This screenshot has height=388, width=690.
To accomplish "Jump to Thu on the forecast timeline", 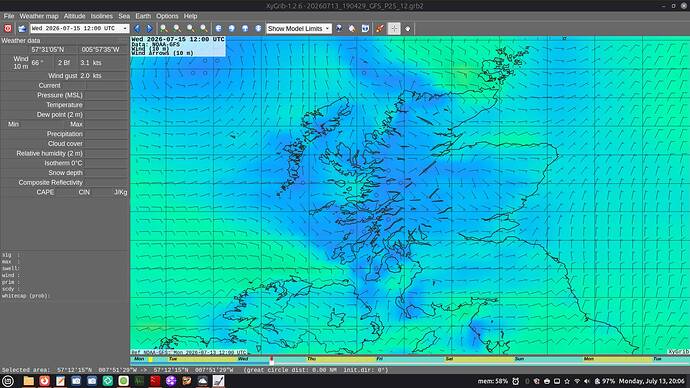I will pos(312,359).
